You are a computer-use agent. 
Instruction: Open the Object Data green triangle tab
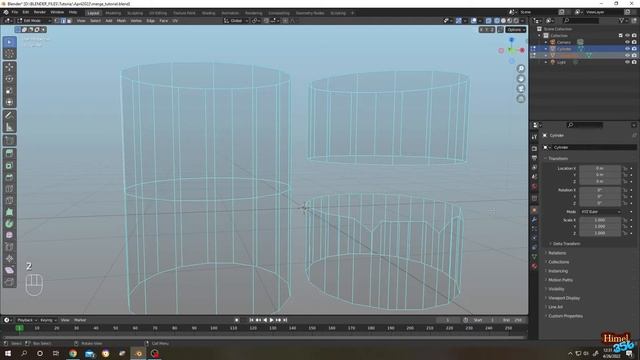[534, 256]
